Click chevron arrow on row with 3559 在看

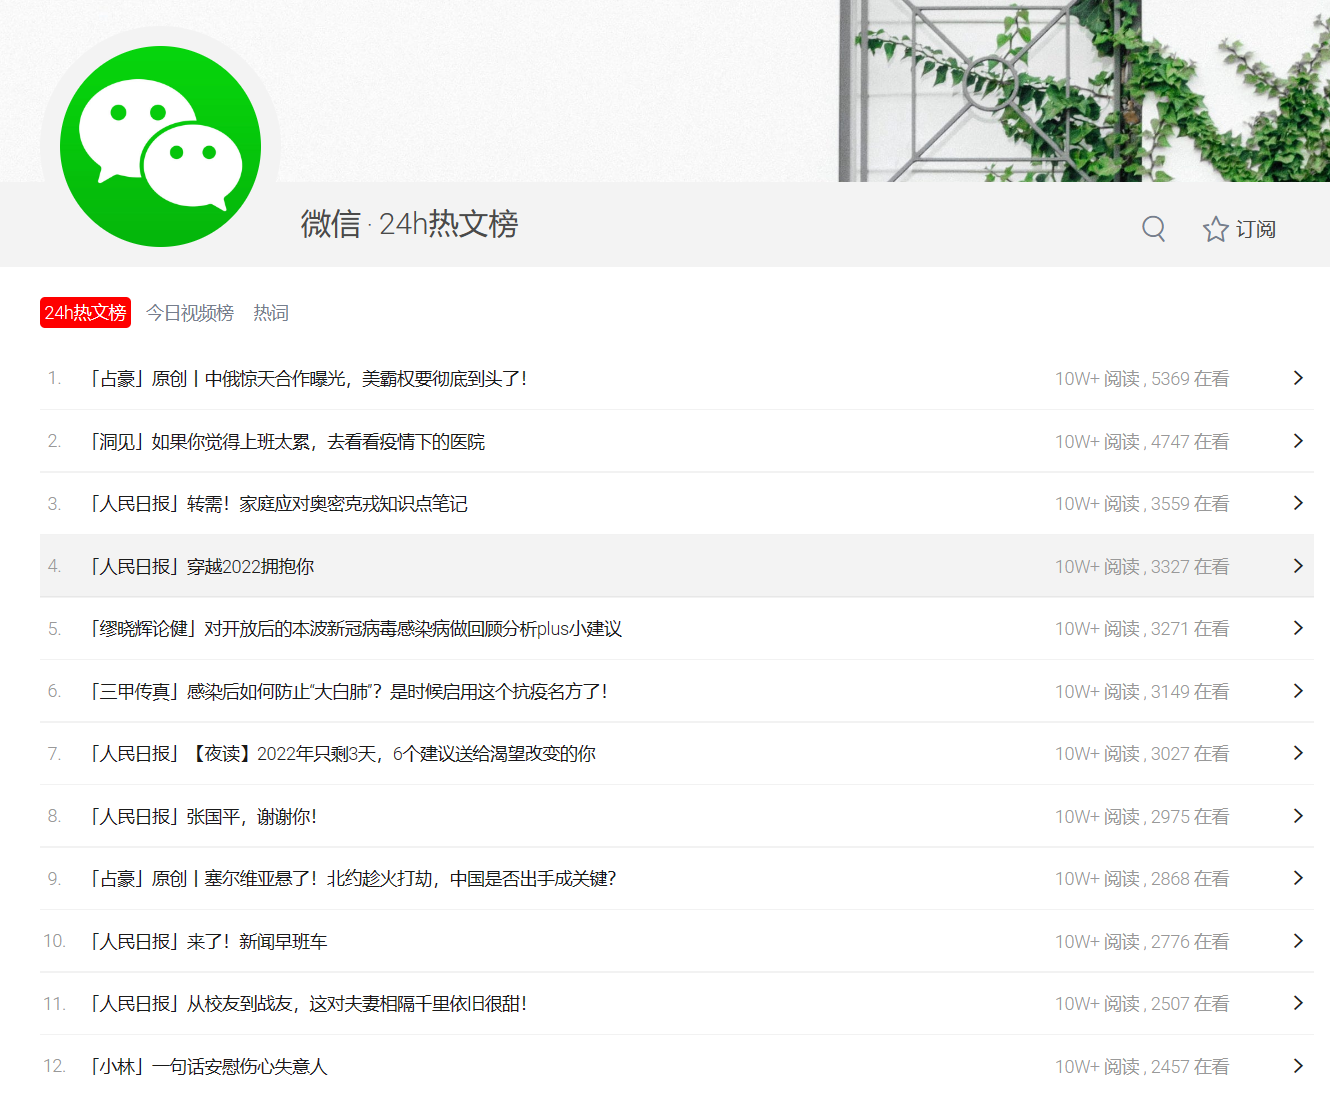coord(1298,503)
